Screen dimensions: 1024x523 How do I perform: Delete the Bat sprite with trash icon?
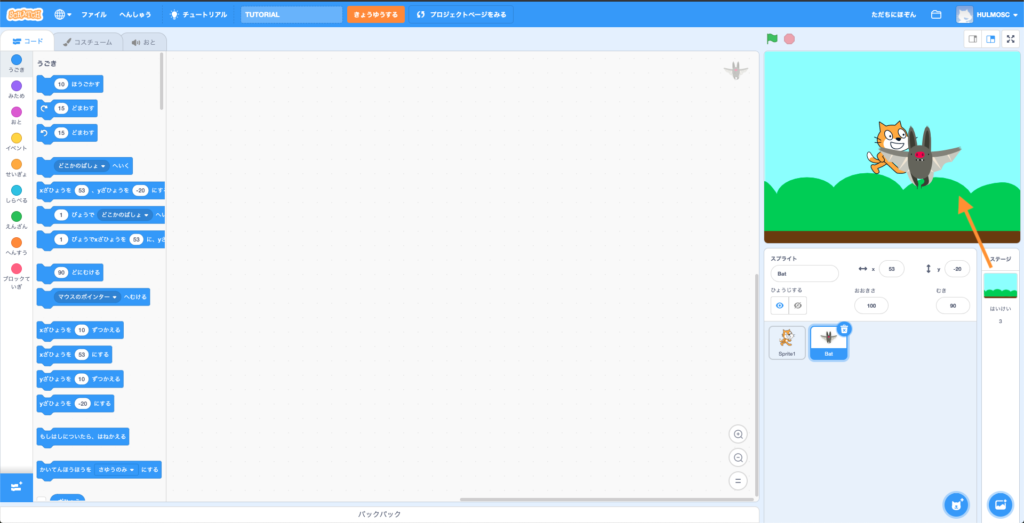pyautogui.click(x=844, y=329)
